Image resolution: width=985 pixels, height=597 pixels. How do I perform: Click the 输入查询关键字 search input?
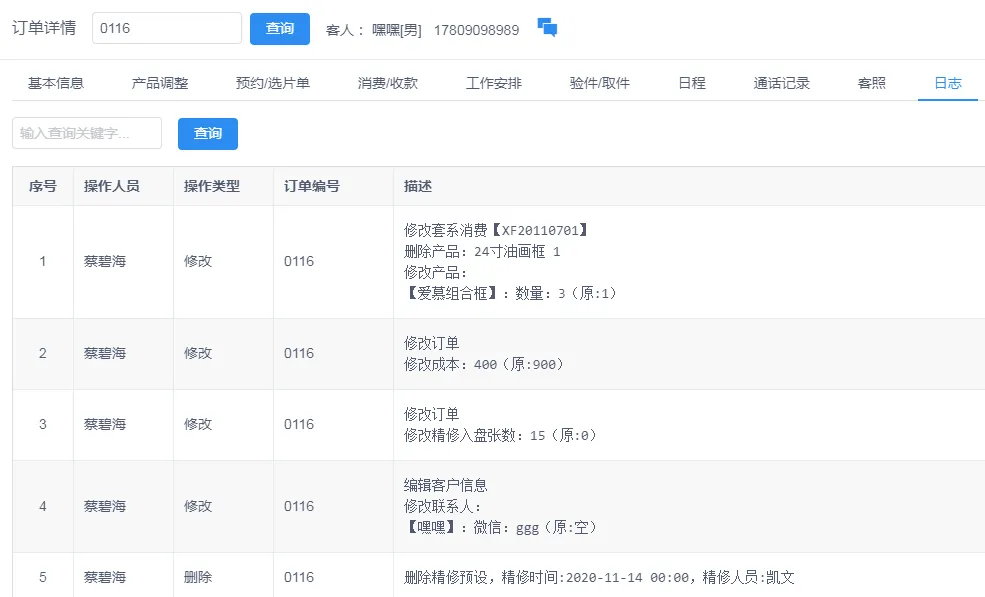click(87, 133)
